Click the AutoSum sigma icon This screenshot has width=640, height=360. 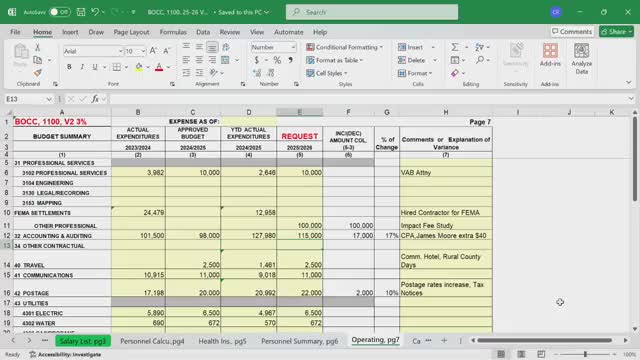point(455,47)
